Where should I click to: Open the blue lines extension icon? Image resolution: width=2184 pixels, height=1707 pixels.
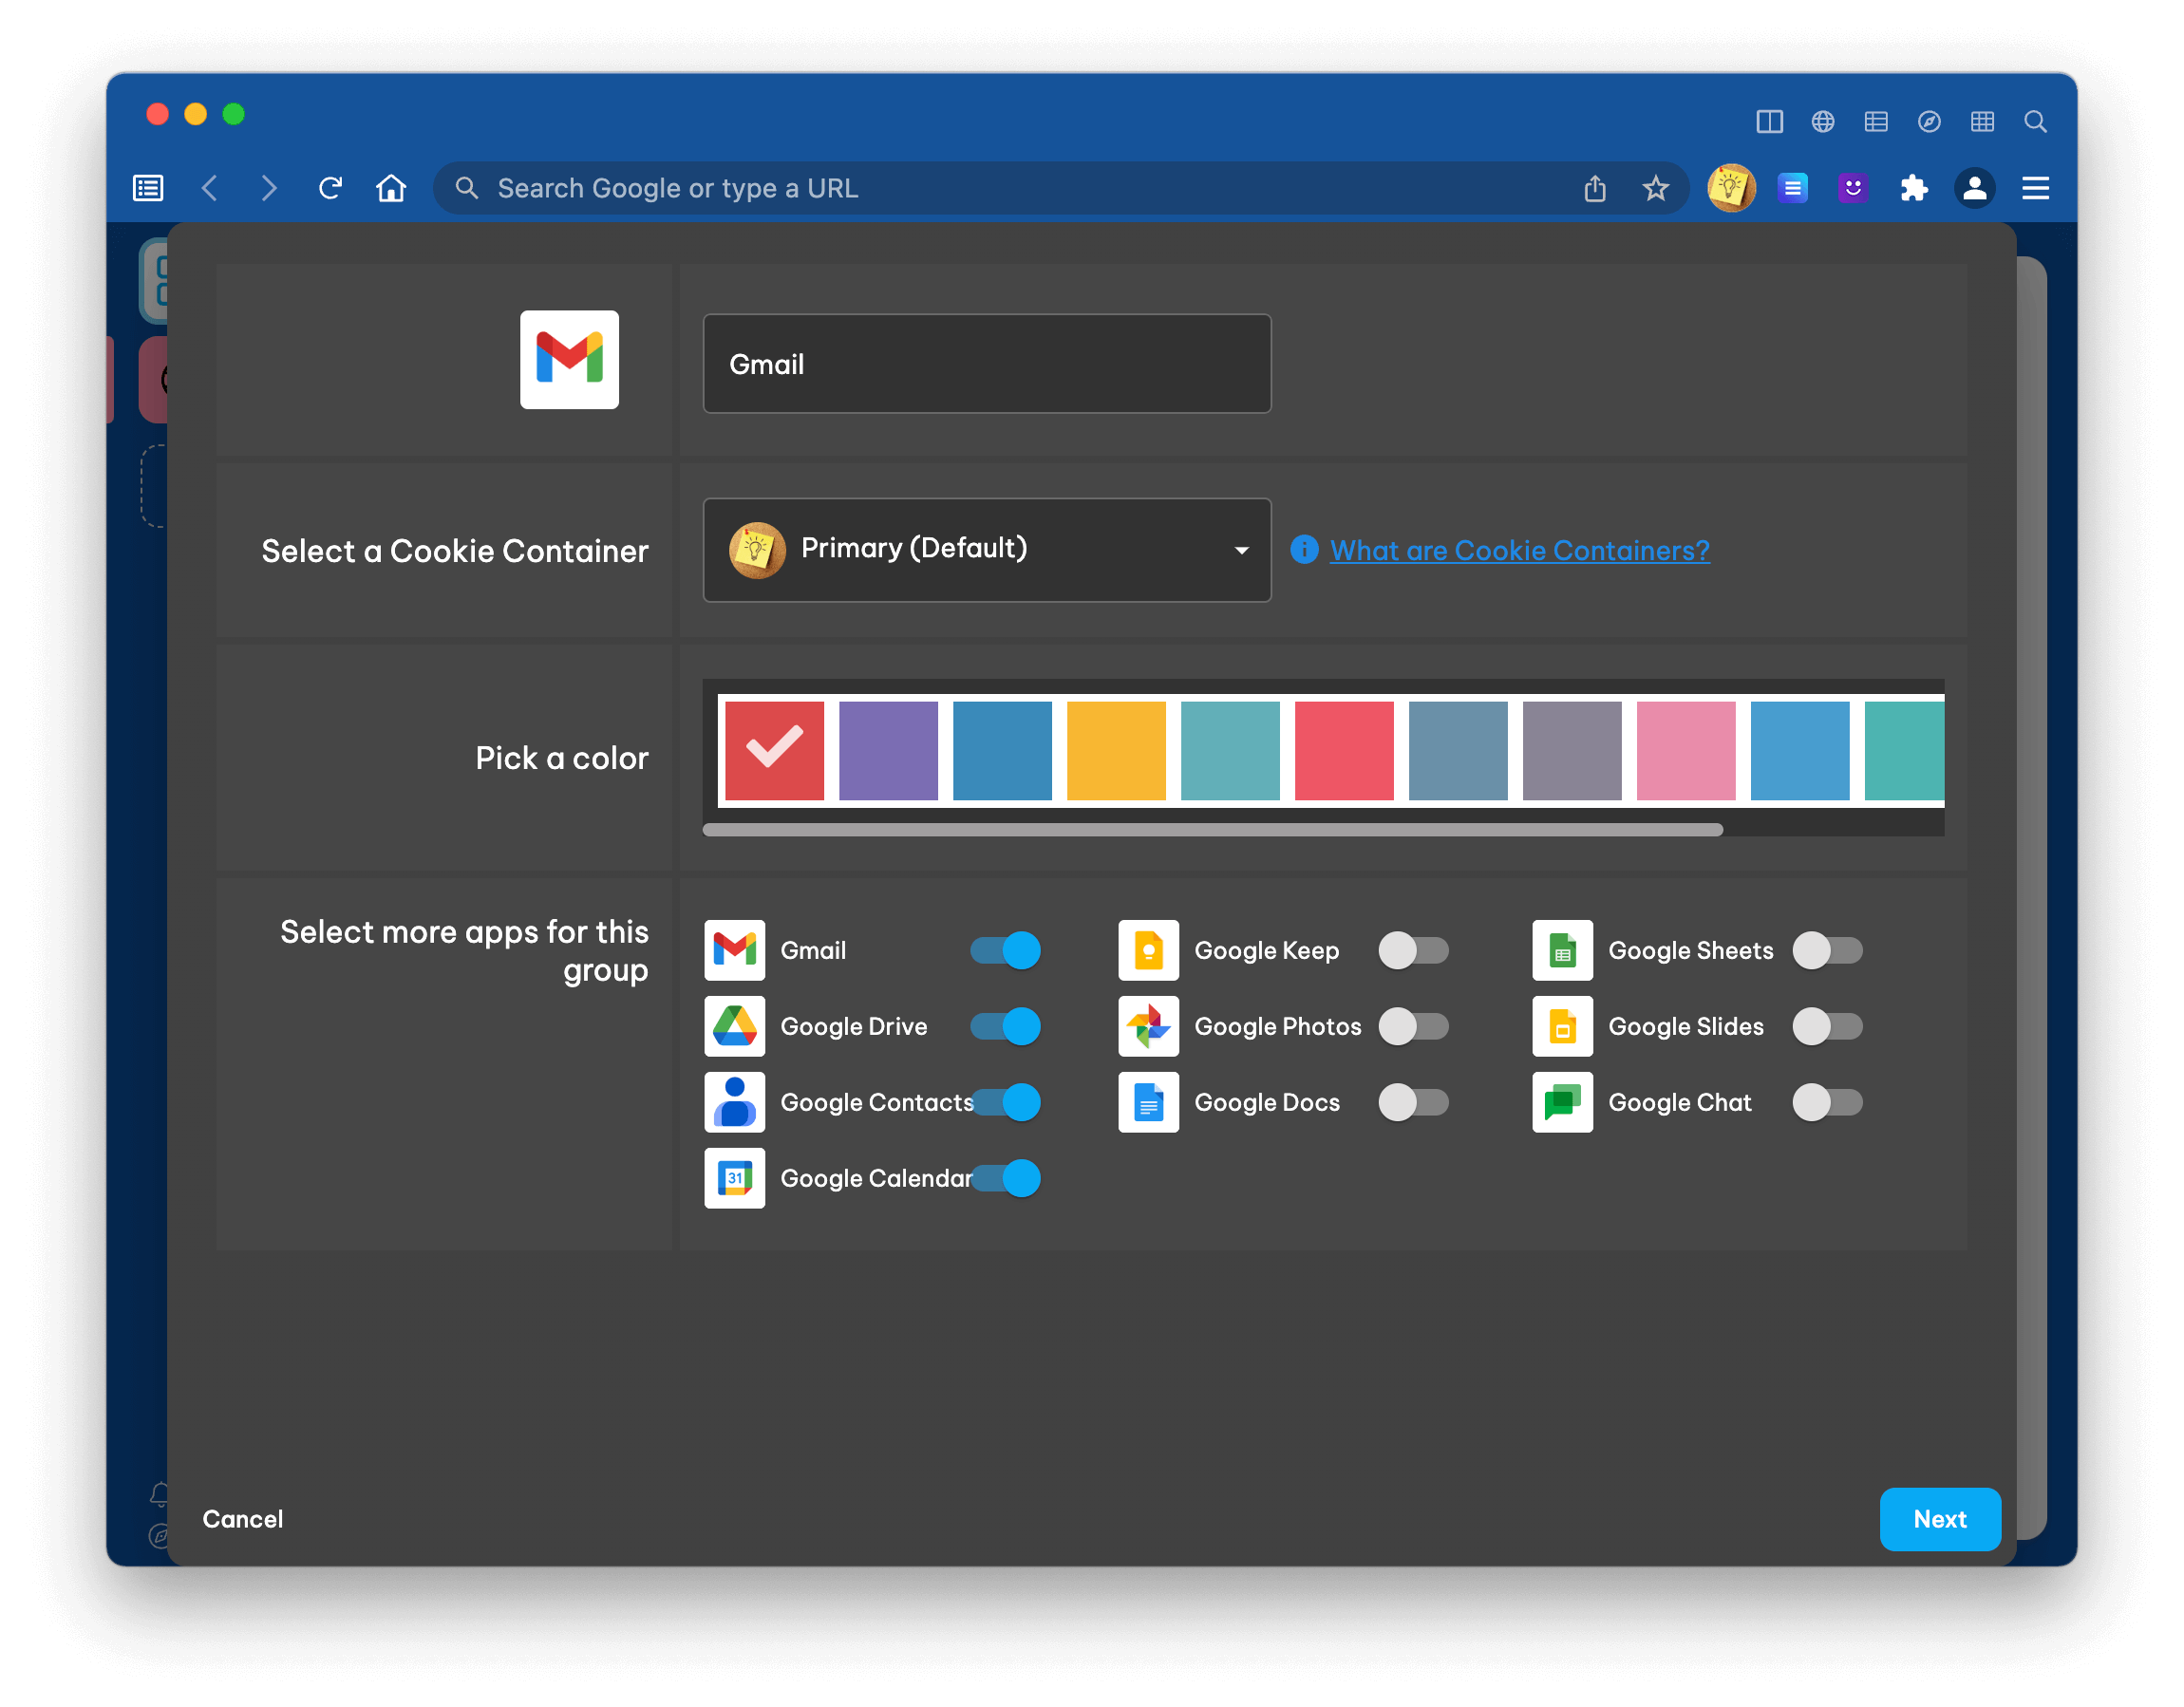[1792, 188]
